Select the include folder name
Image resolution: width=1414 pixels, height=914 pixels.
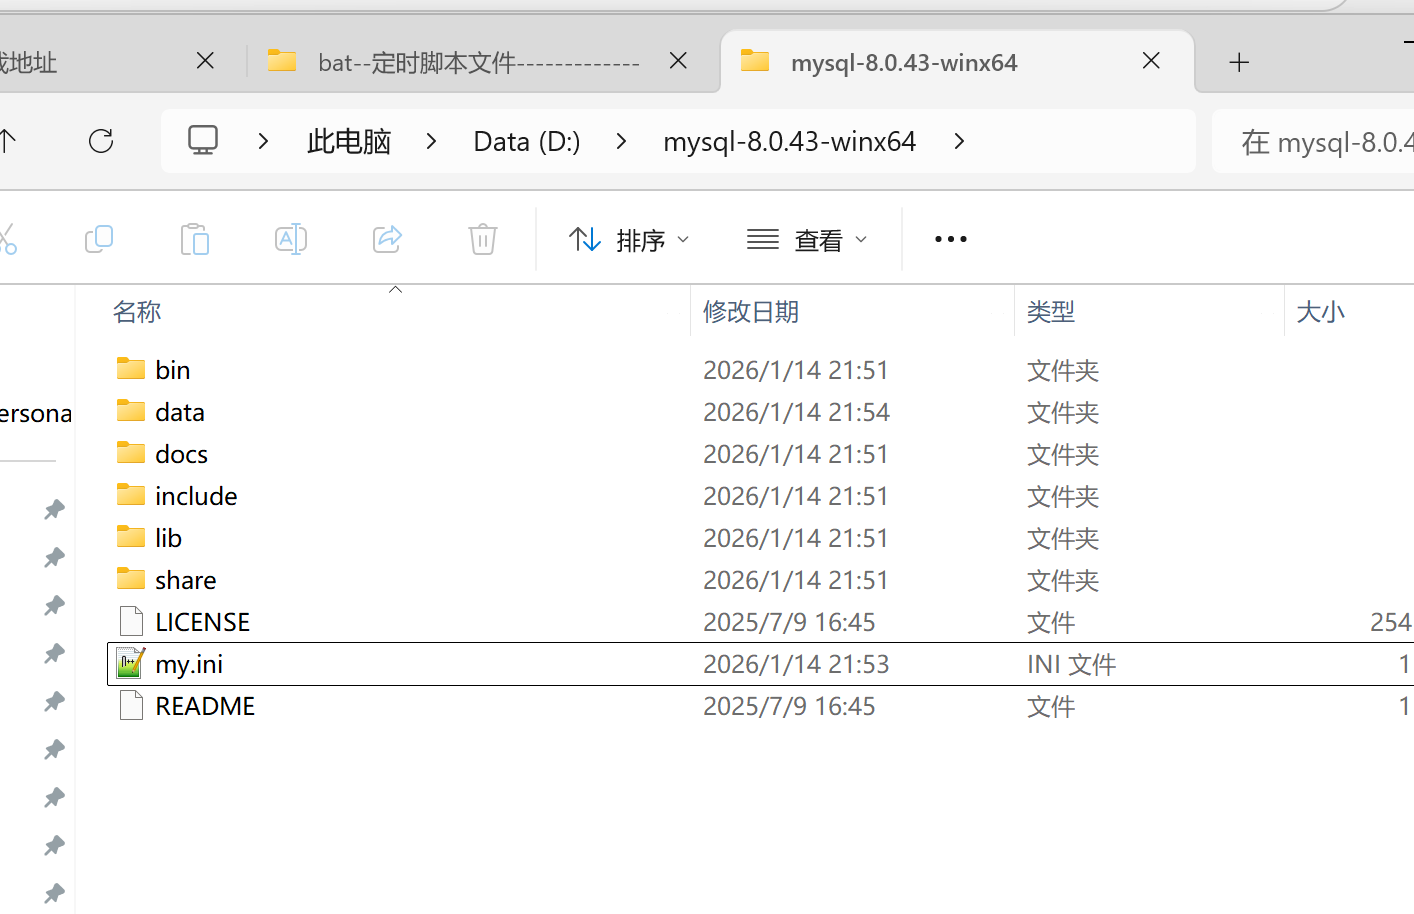196,496
